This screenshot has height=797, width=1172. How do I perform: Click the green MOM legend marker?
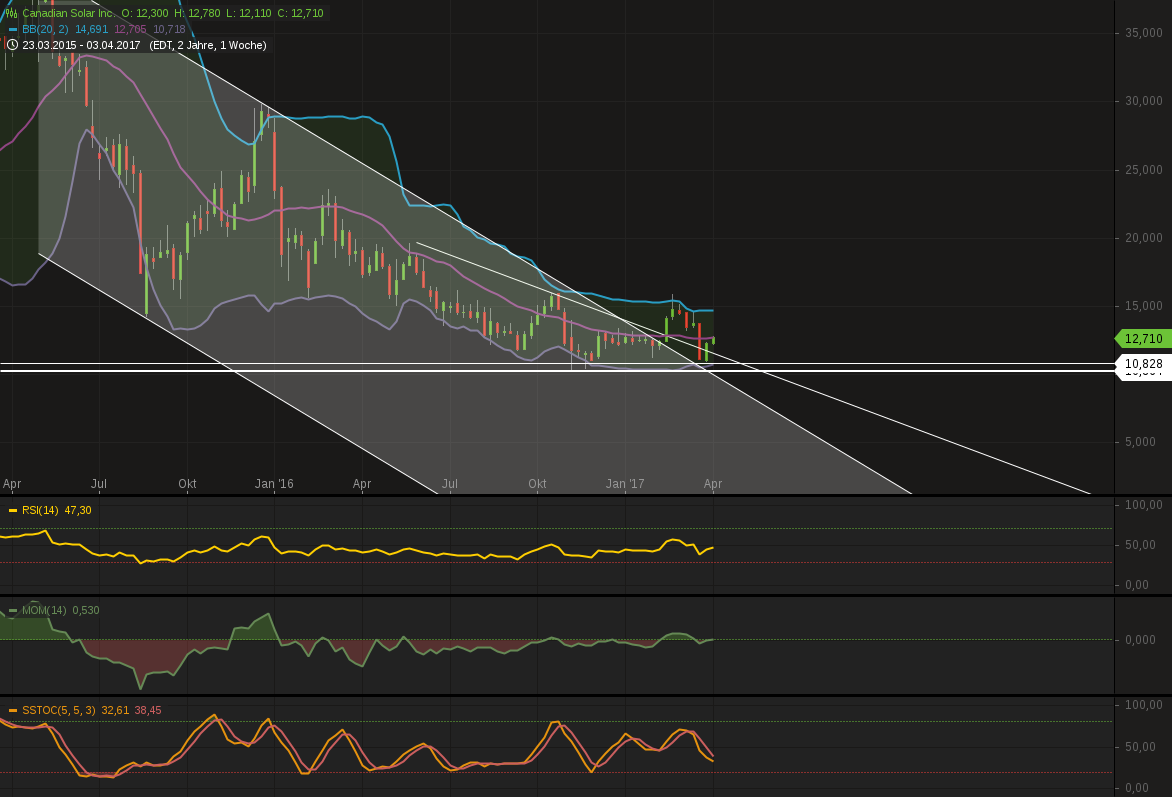(x=13, y=610)
